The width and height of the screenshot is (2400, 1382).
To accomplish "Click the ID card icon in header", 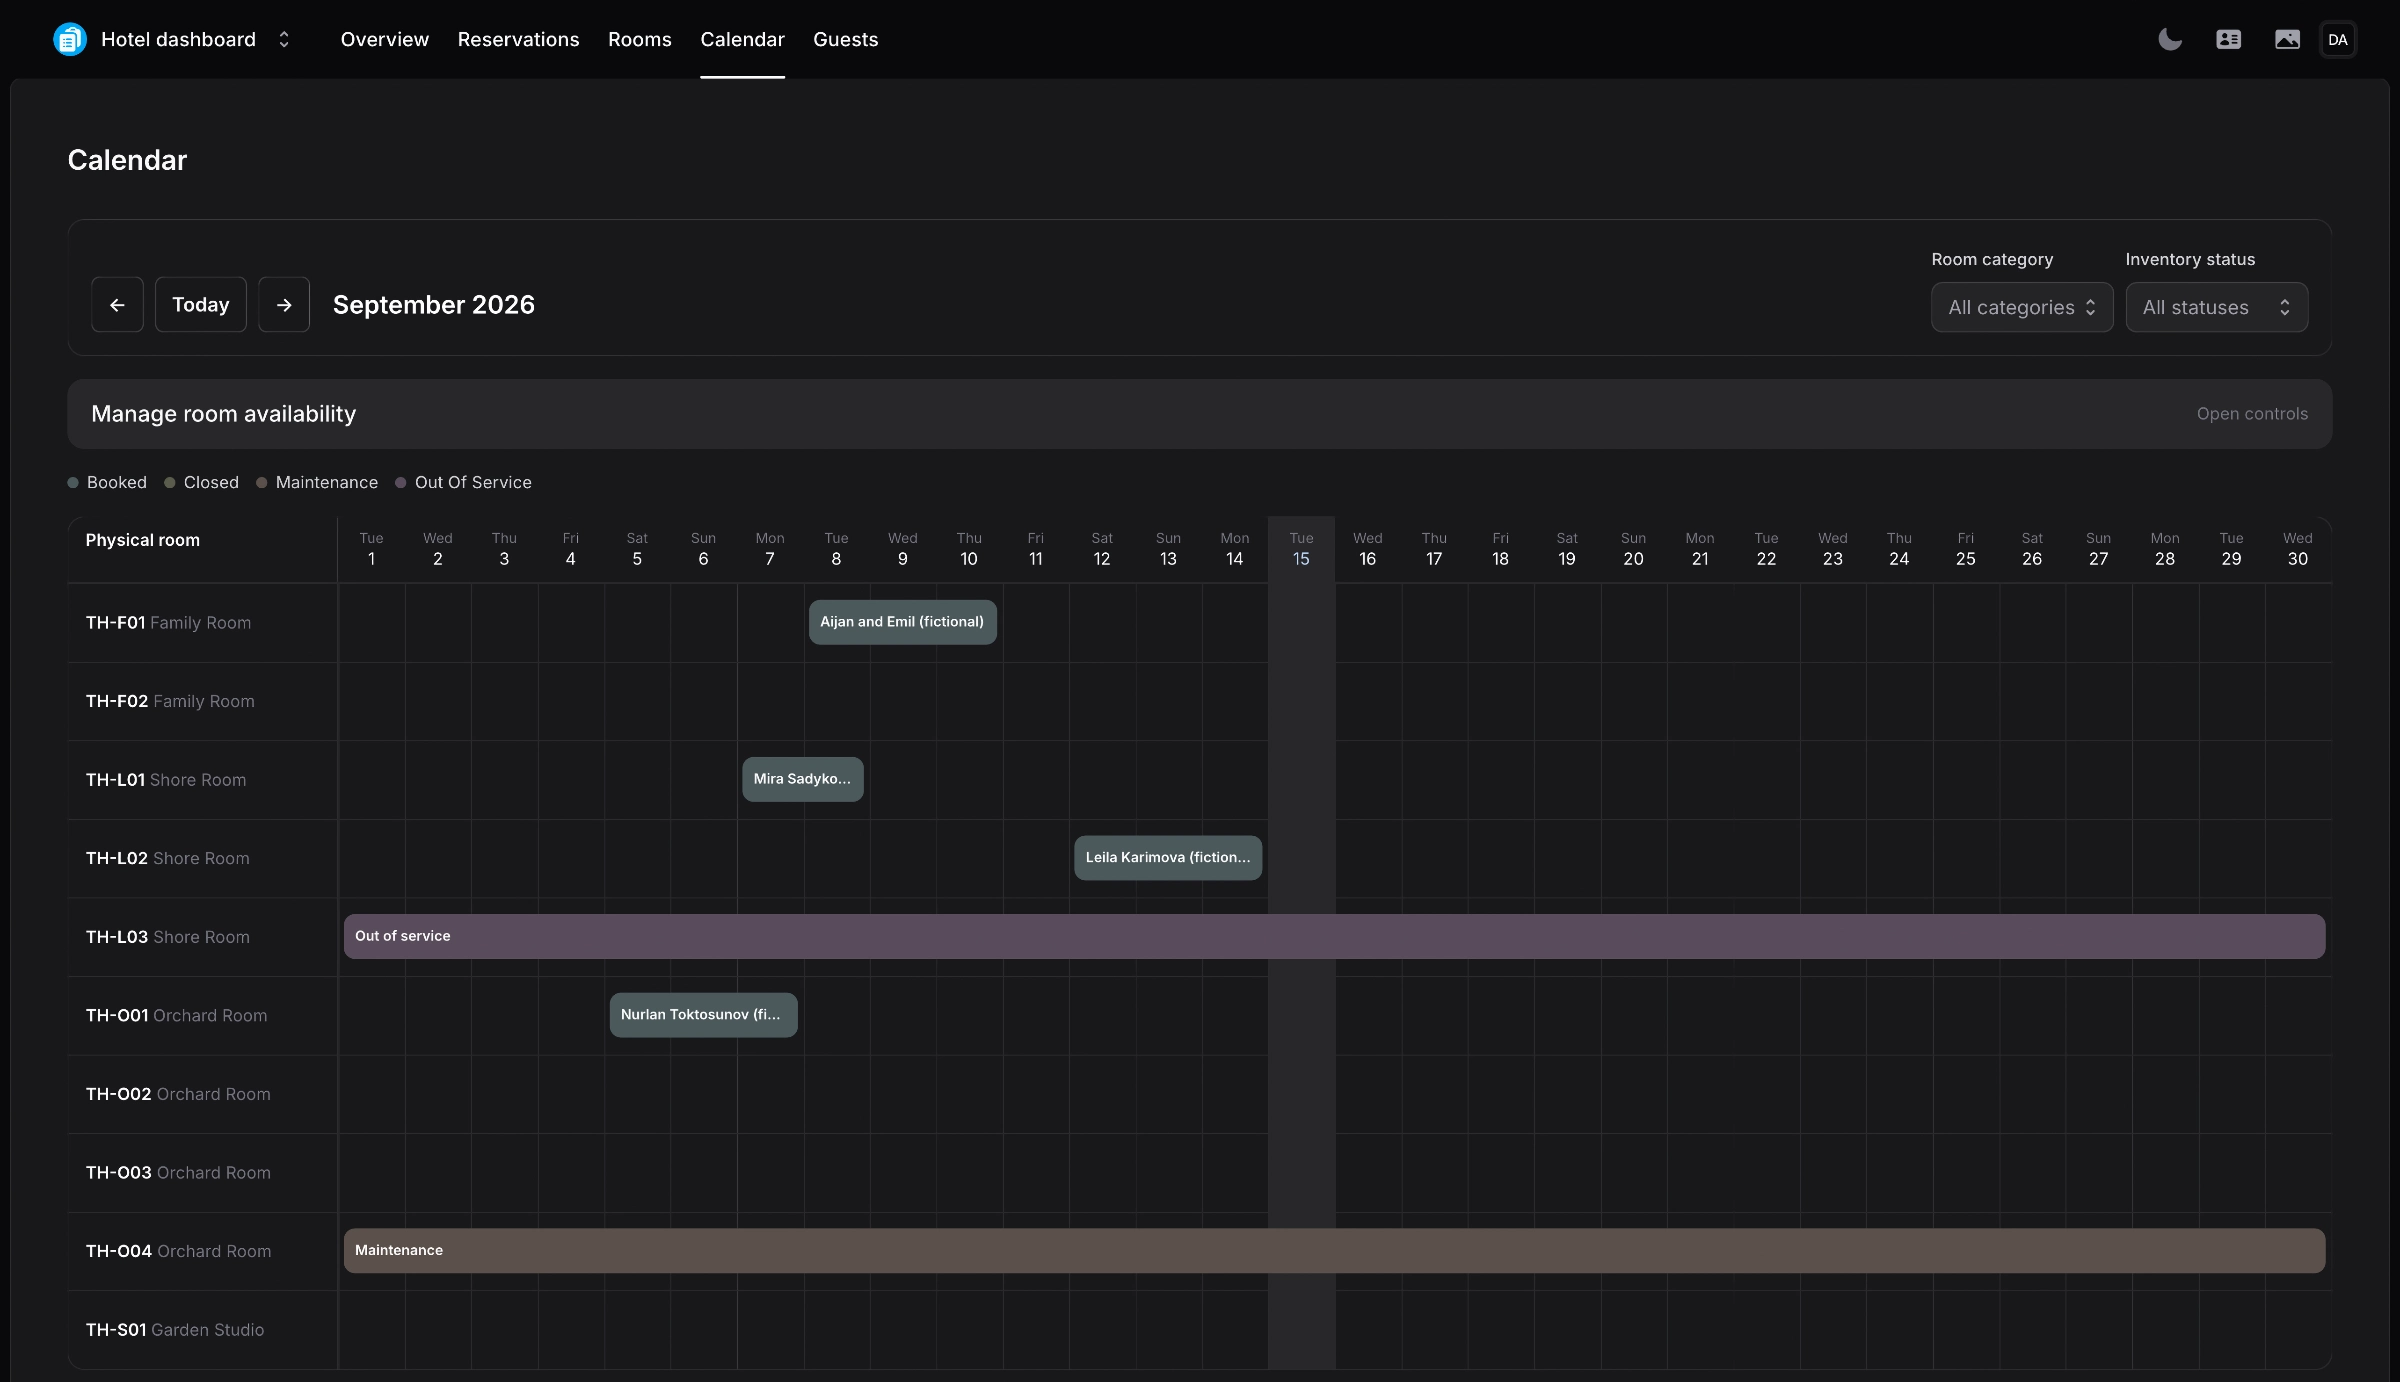I will pos(2228,39).
